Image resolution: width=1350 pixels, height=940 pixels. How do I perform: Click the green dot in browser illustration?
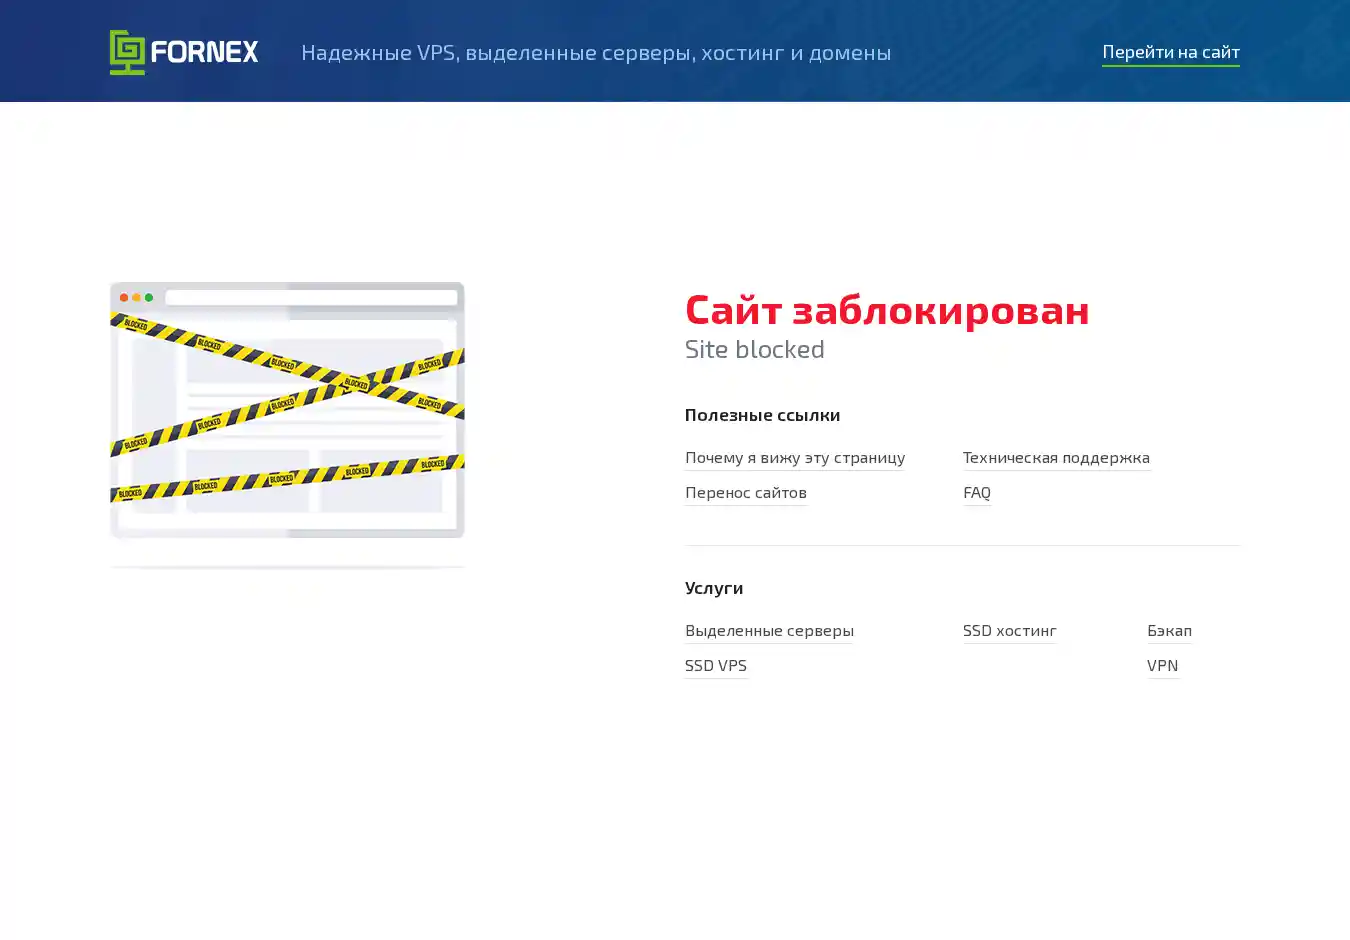[x=149, y=297]
